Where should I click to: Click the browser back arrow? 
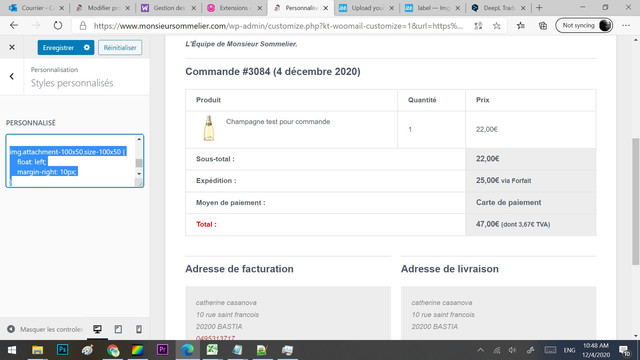pyautogui.click(x=14, y=25)
